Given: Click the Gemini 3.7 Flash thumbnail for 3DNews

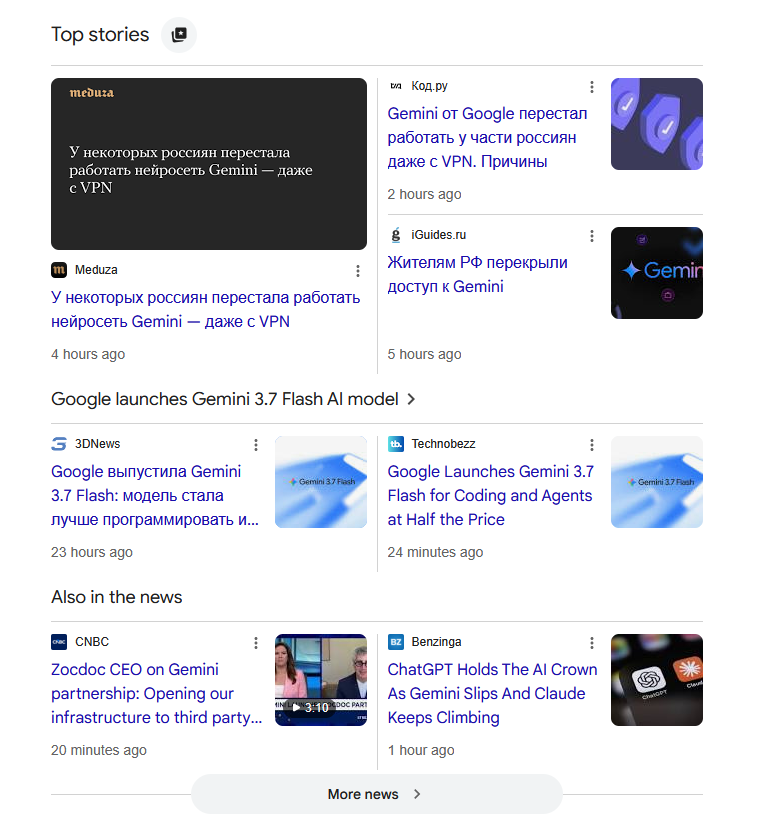Looking at the screenshot, I should pos(321,482).
